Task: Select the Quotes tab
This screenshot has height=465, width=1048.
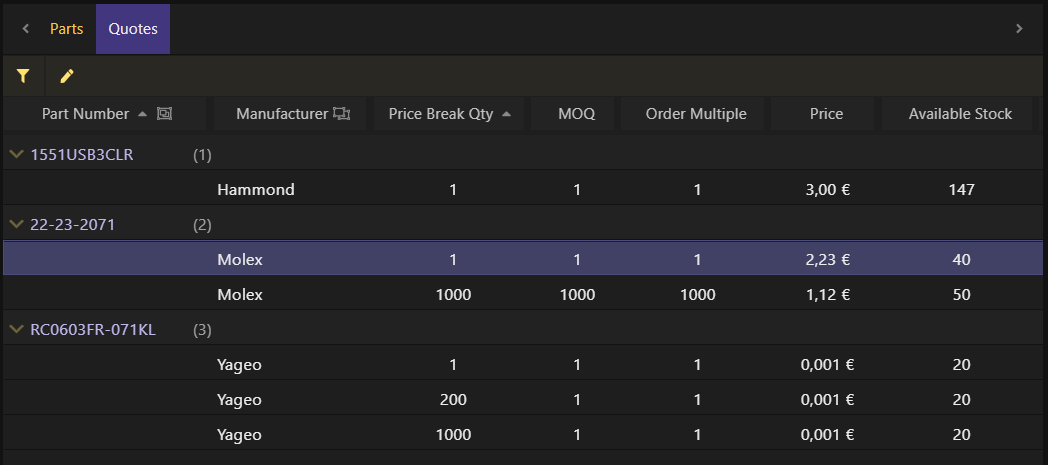Action: point(133,29)
